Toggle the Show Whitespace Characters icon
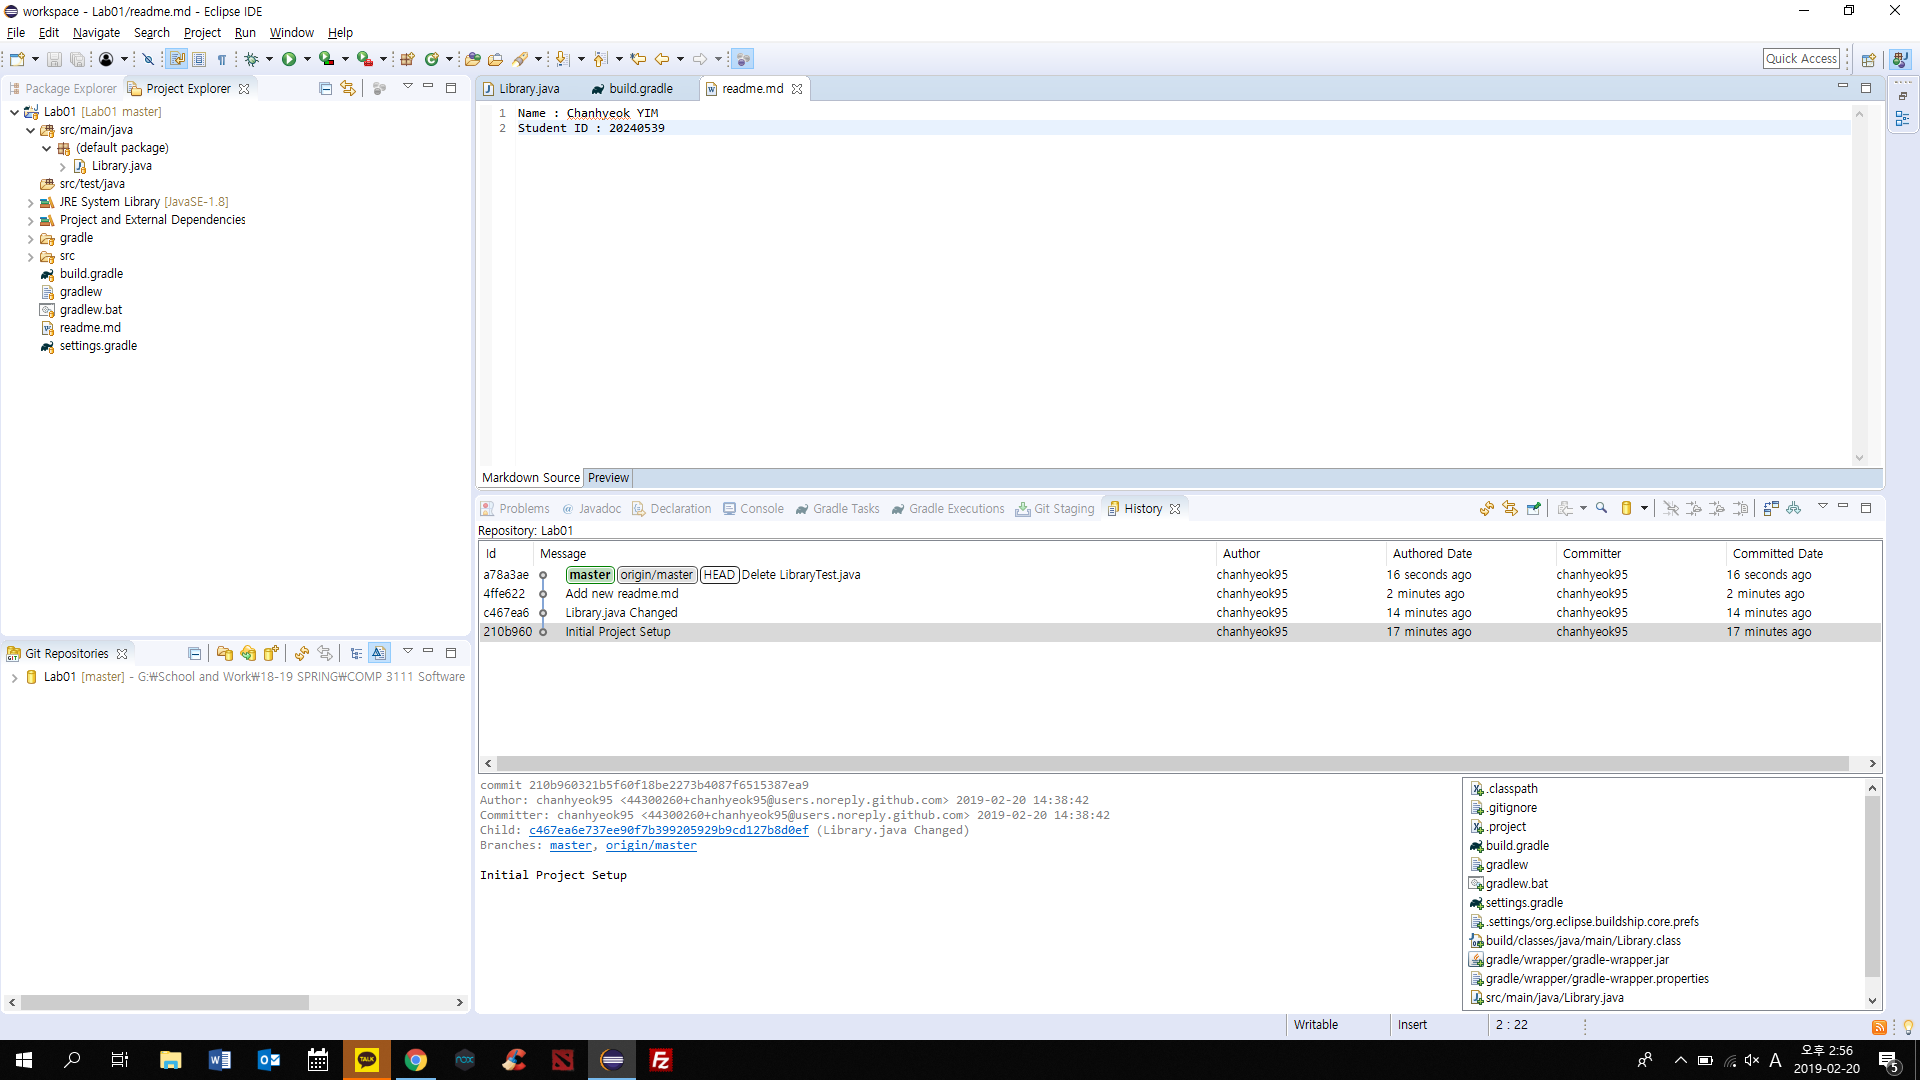 pyautogui.click(x=222, y=59)
